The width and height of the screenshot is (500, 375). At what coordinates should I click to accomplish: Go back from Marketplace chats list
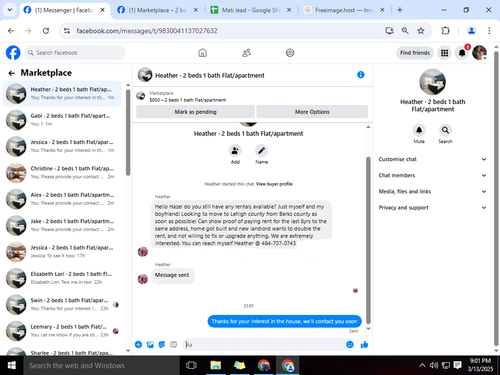tap(12, 73)
